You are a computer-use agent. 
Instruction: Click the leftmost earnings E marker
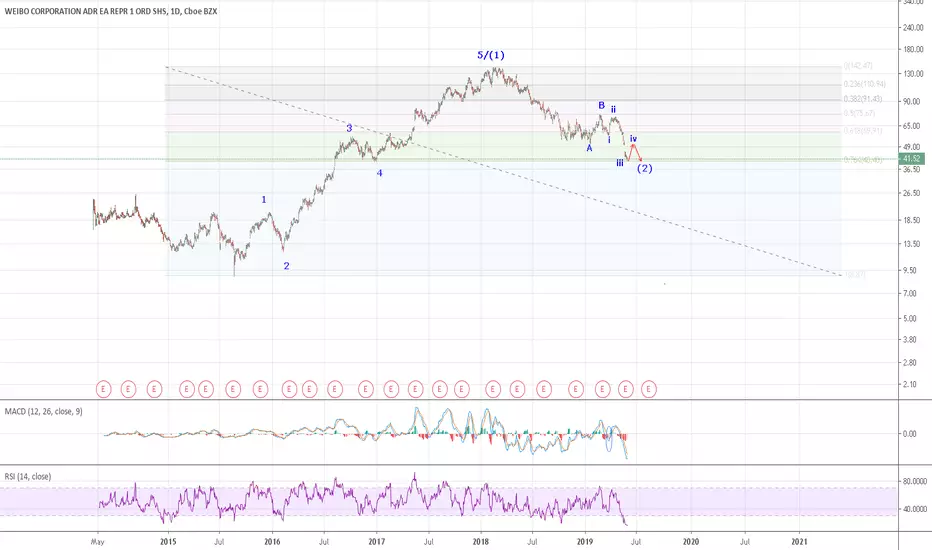pos(103,389)
